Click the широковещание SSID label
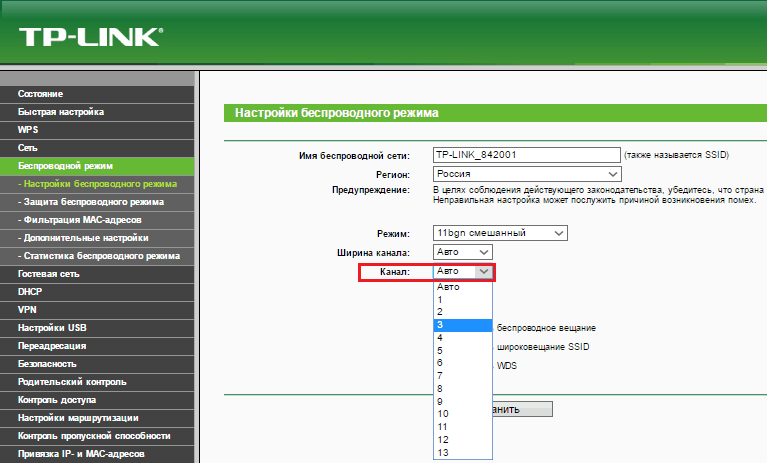This screenshot has height=463, width=767. pyautogui.click(x=543, y=347)
